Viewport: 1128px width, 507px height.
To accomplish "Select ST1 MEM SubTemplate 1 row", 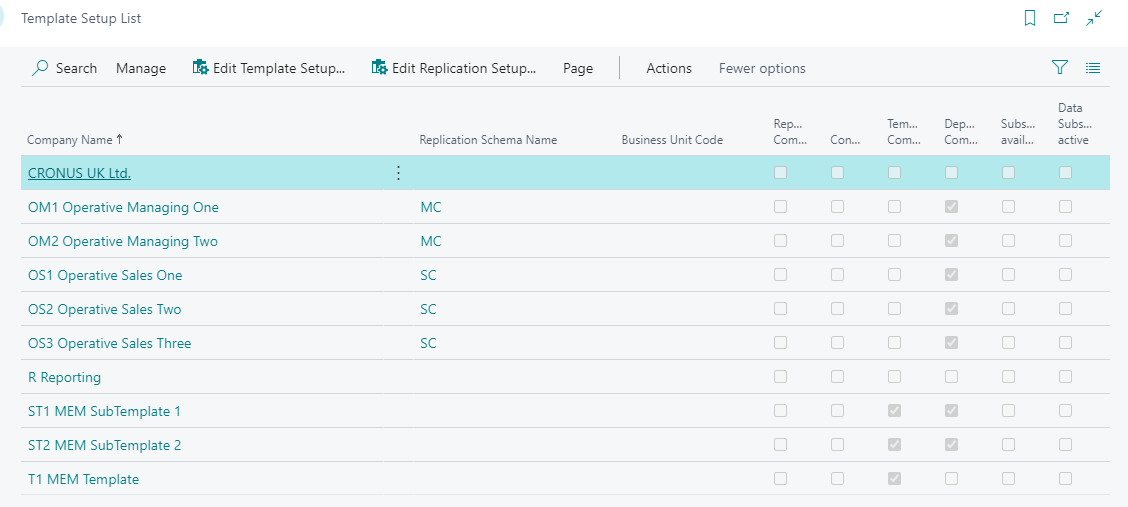I will [565, 411].
